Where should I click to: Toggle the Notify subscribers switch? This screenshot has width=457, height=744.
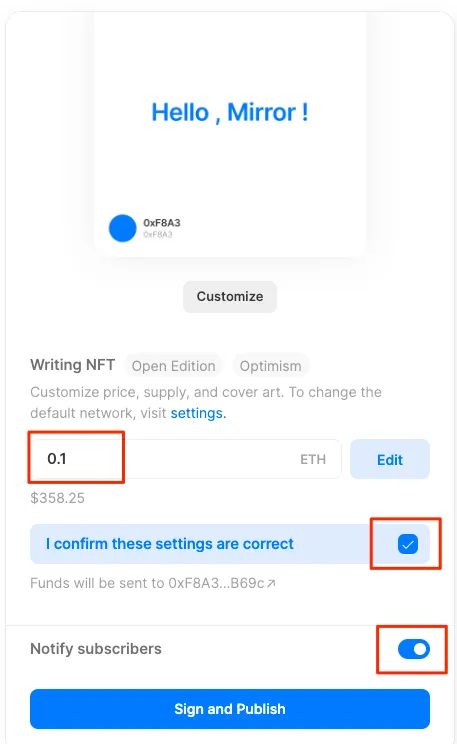pyautogui.click(x=414, y=649)
